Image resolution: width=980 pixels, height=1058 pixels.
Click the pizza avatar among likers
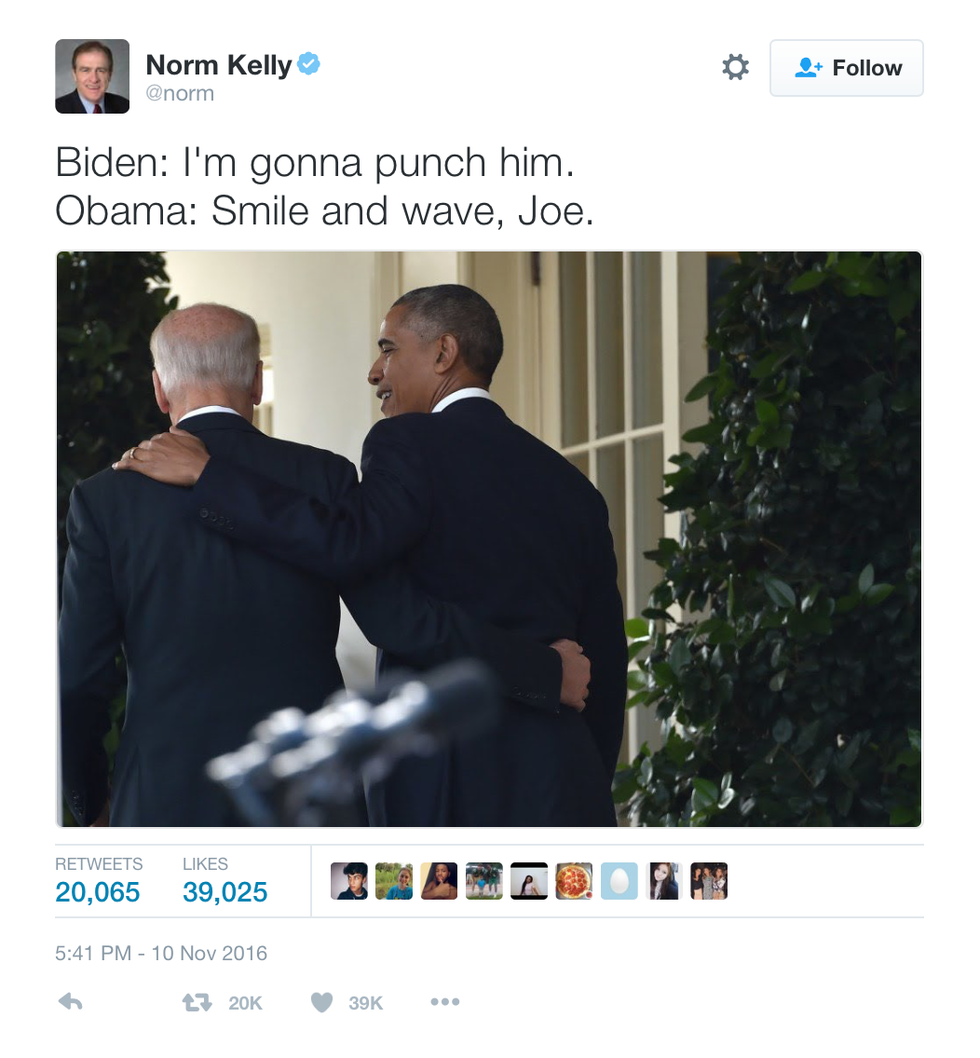[x=574, y=881]
